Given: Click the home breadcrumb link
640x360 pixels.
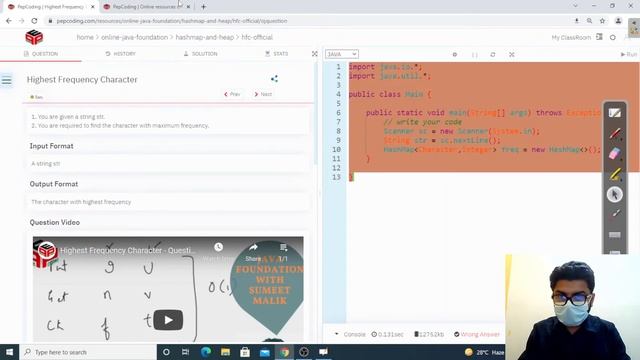Looking at the screenshot, I should [85, 37].
